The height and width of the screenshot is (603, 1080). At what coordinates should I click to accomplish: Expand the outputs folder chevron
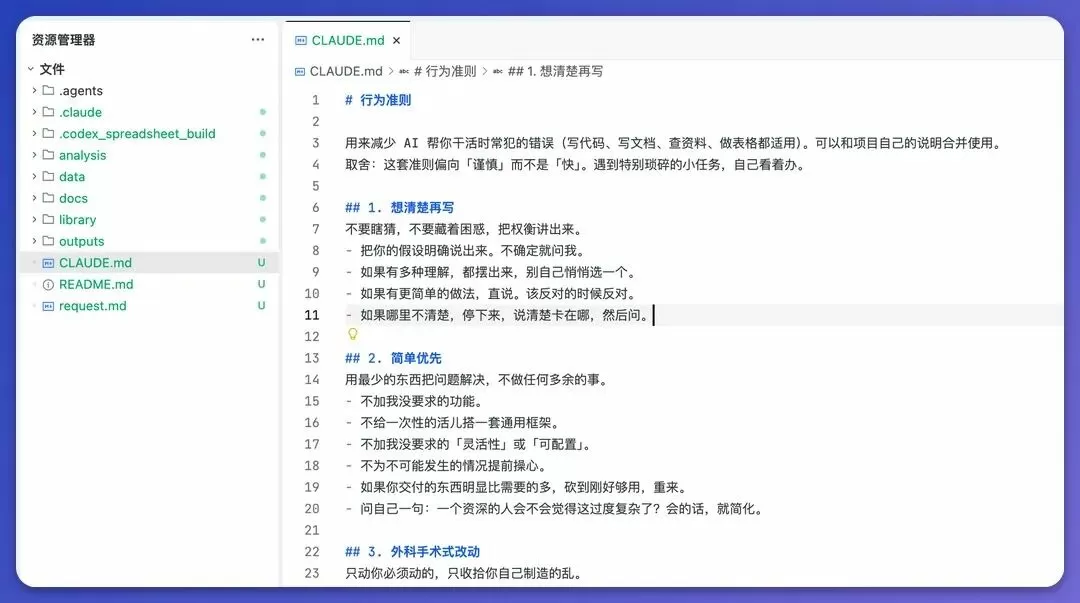pyautogui.click(x=34, y=241)
